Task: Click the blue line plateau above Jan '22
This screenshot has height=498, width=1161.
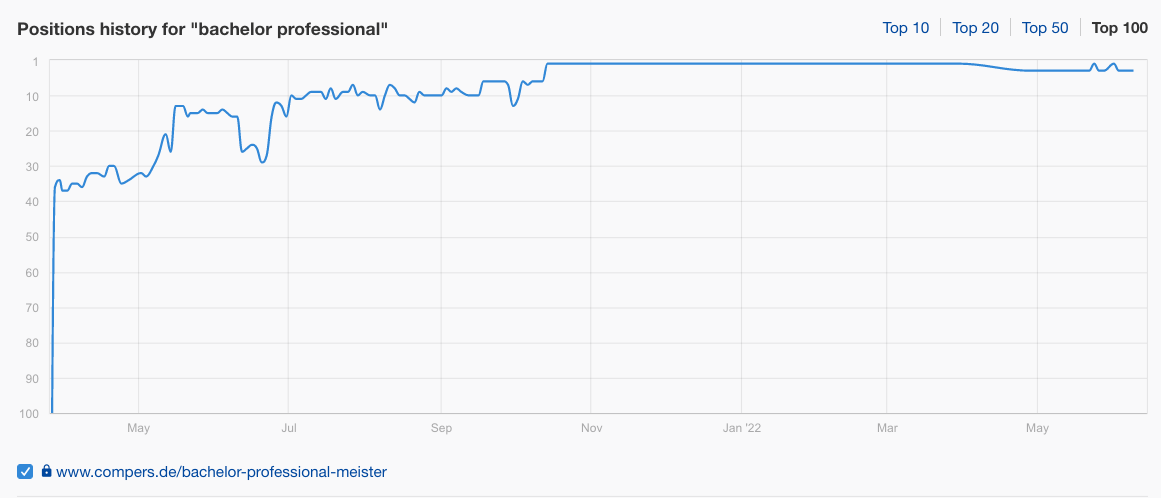Action: pos(741,64)
